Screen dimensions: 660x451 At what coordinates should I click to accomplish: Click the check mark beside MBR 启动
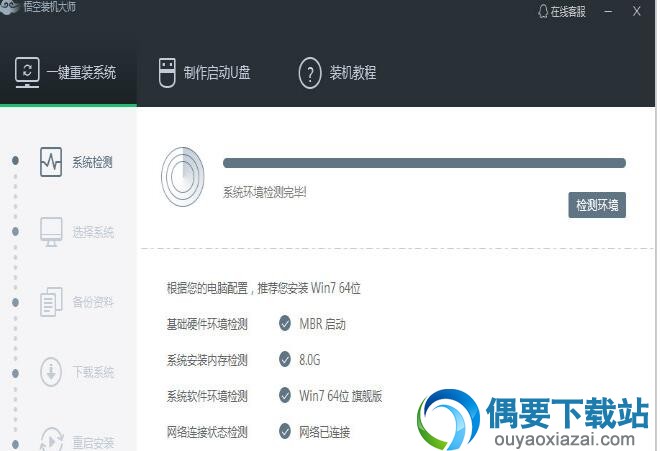point(285,323)
